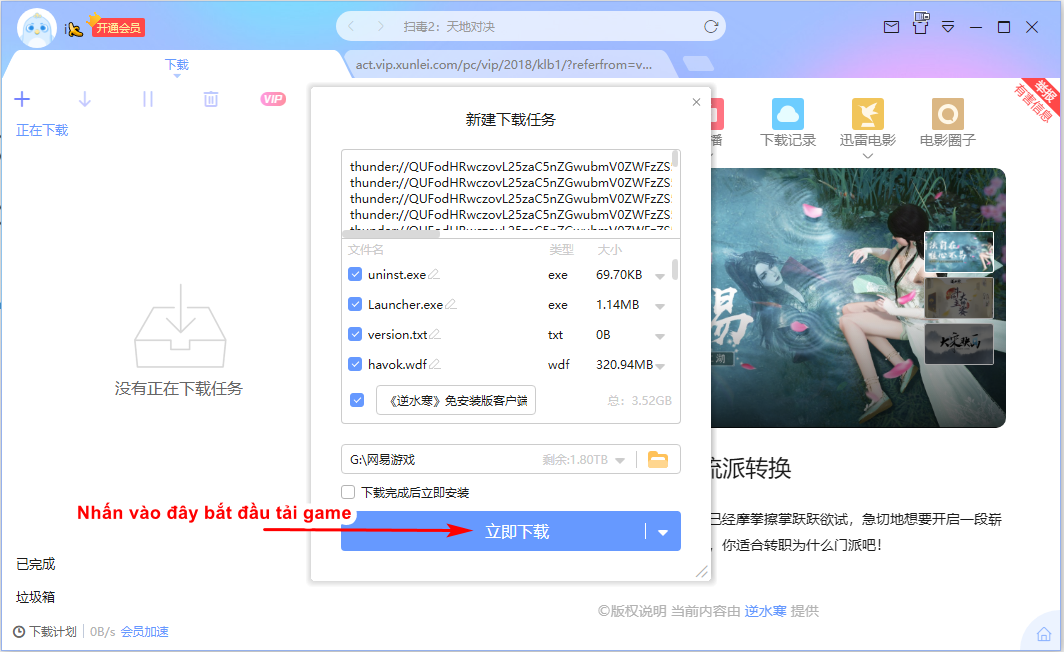
Task: Click the plus icon to add new download
Action: pos(22,99)
